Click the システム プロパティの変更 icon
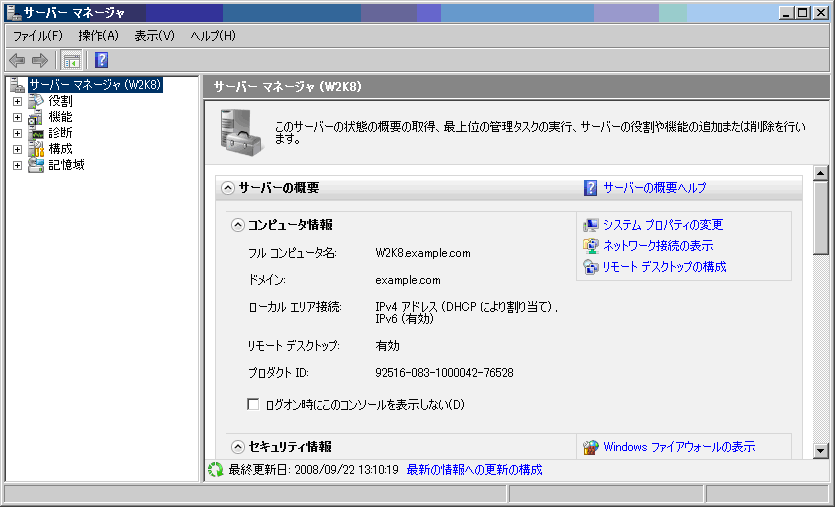835x507 pixels. 591,225
